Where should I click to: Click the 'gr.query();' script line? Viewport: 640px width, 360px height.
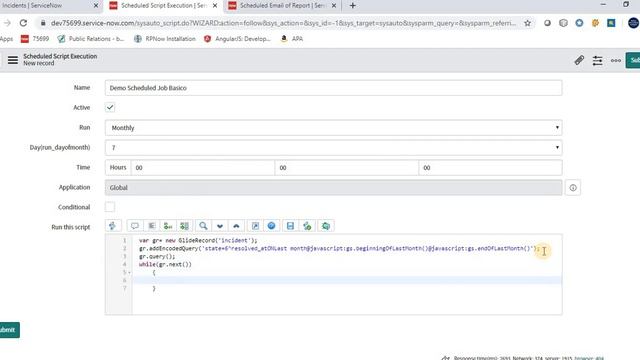click(157, 256)
